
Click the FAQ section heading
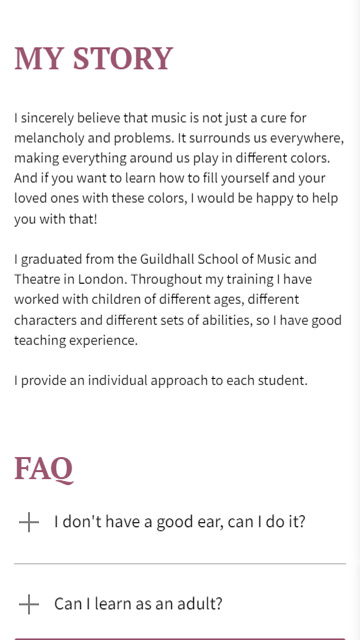click(x=44, y=469)
